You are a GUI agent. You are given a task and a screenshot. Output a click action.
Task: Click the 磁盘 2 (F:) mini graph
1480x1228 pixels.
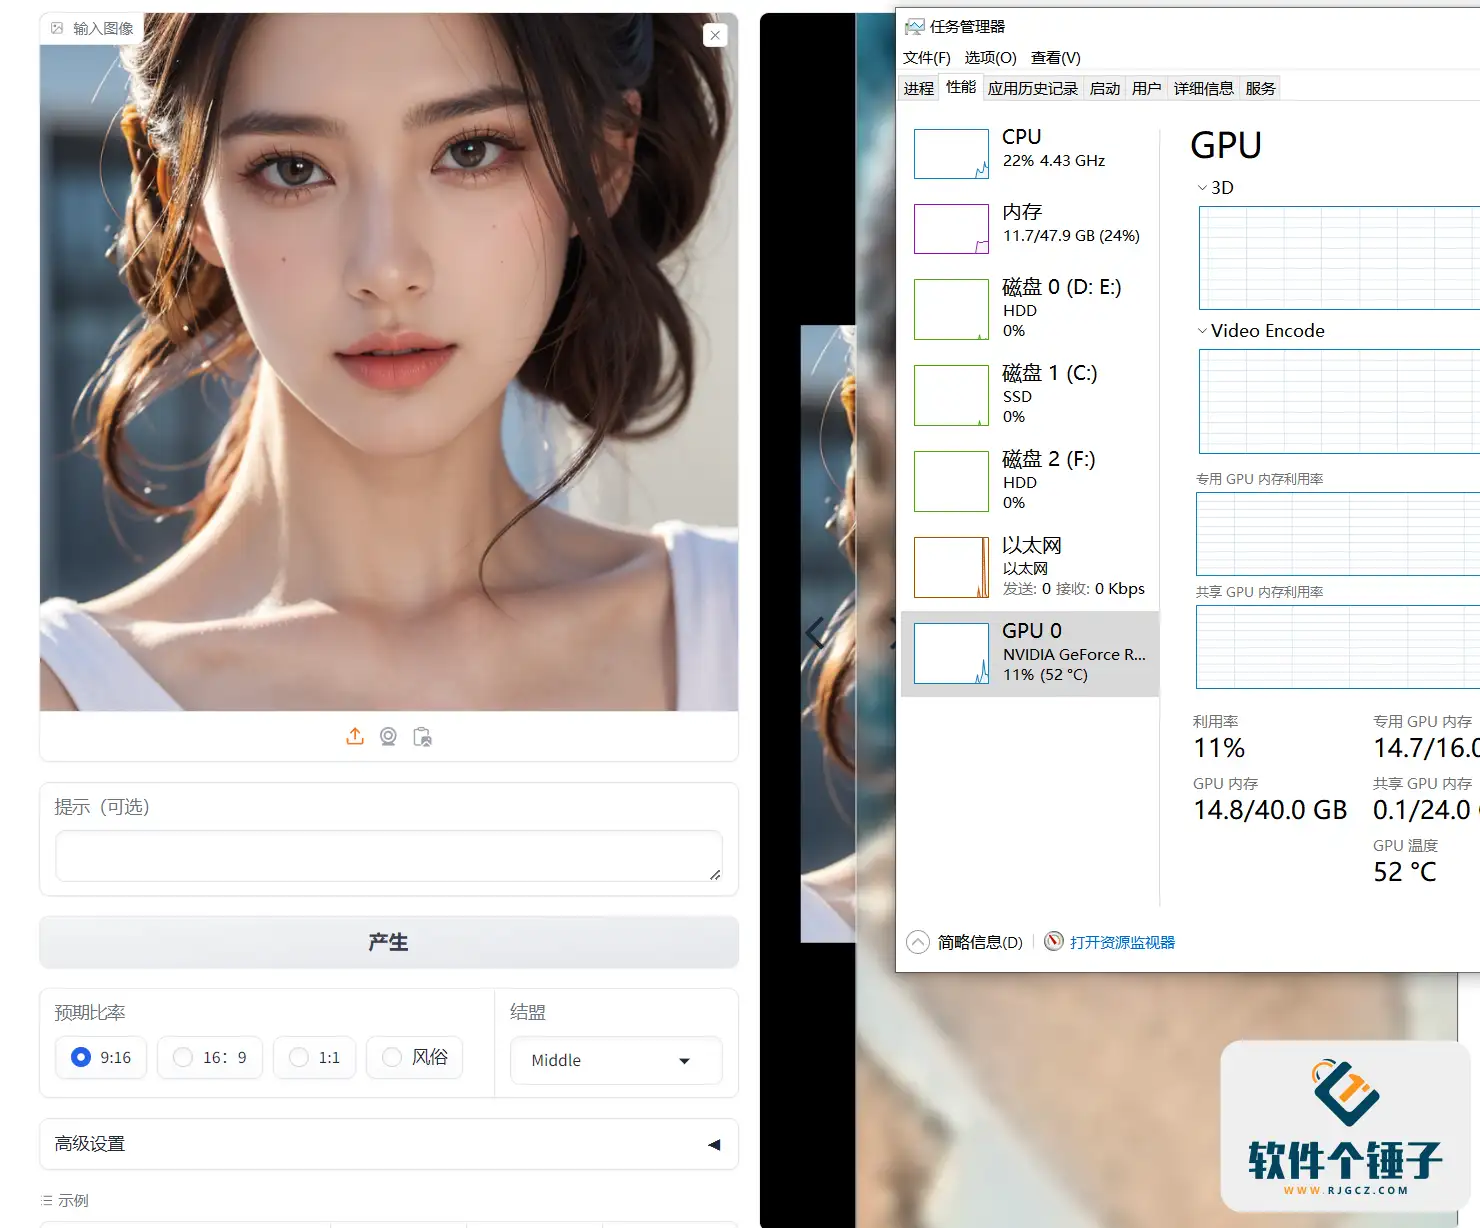[951, 481]
